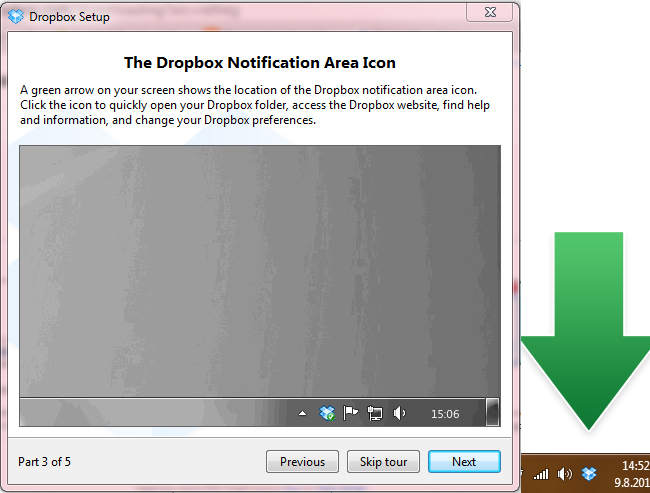Click the 15:06 clock in the preview
The image size is (650, 493).
pos(445,413)
